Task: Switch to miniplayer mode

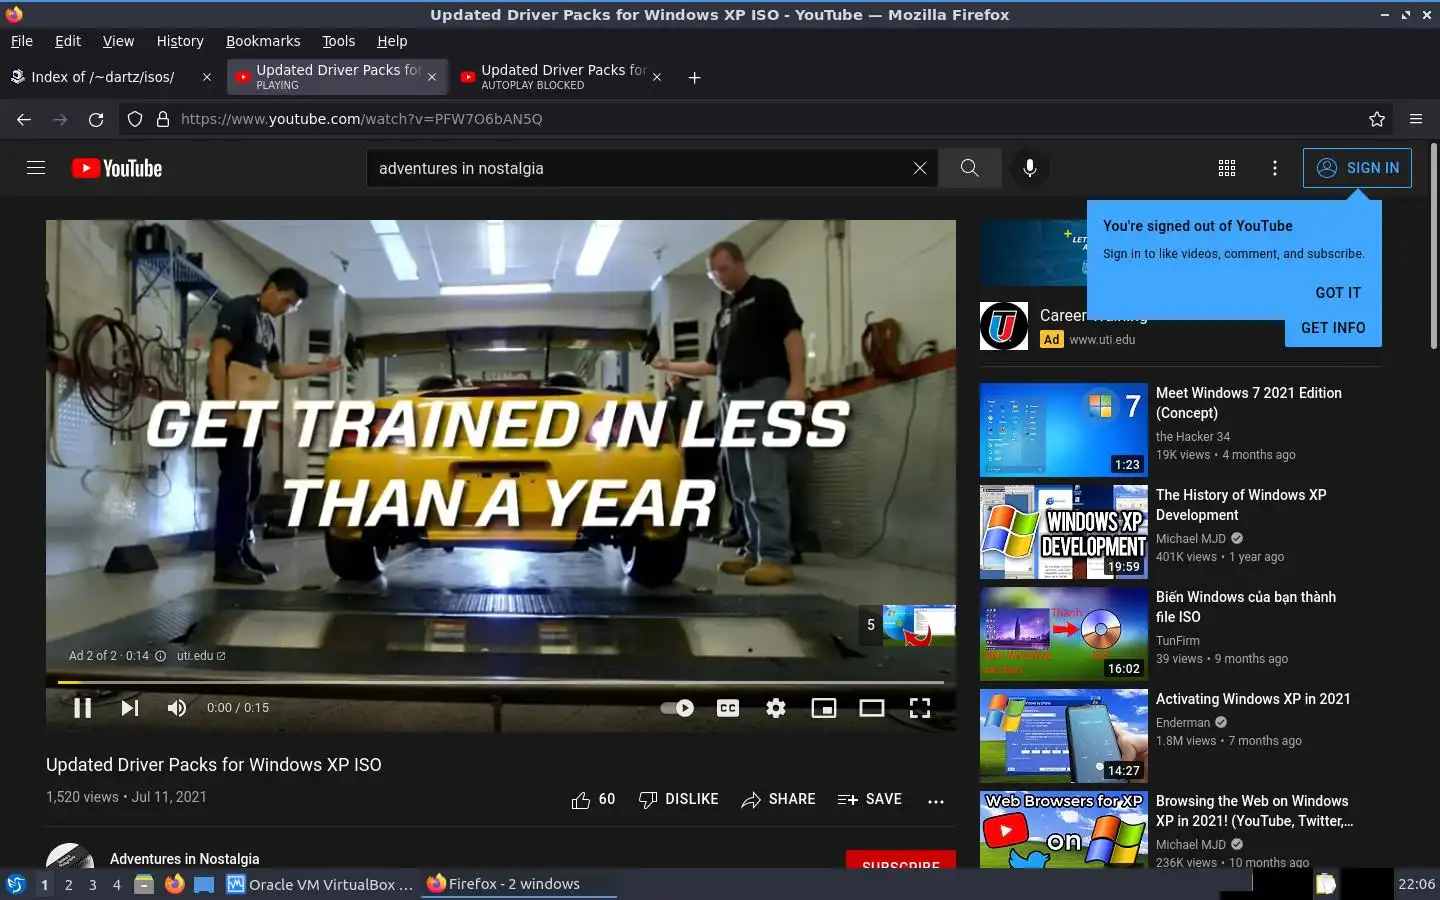Action: pyautogui.click(x=824, y=708)
